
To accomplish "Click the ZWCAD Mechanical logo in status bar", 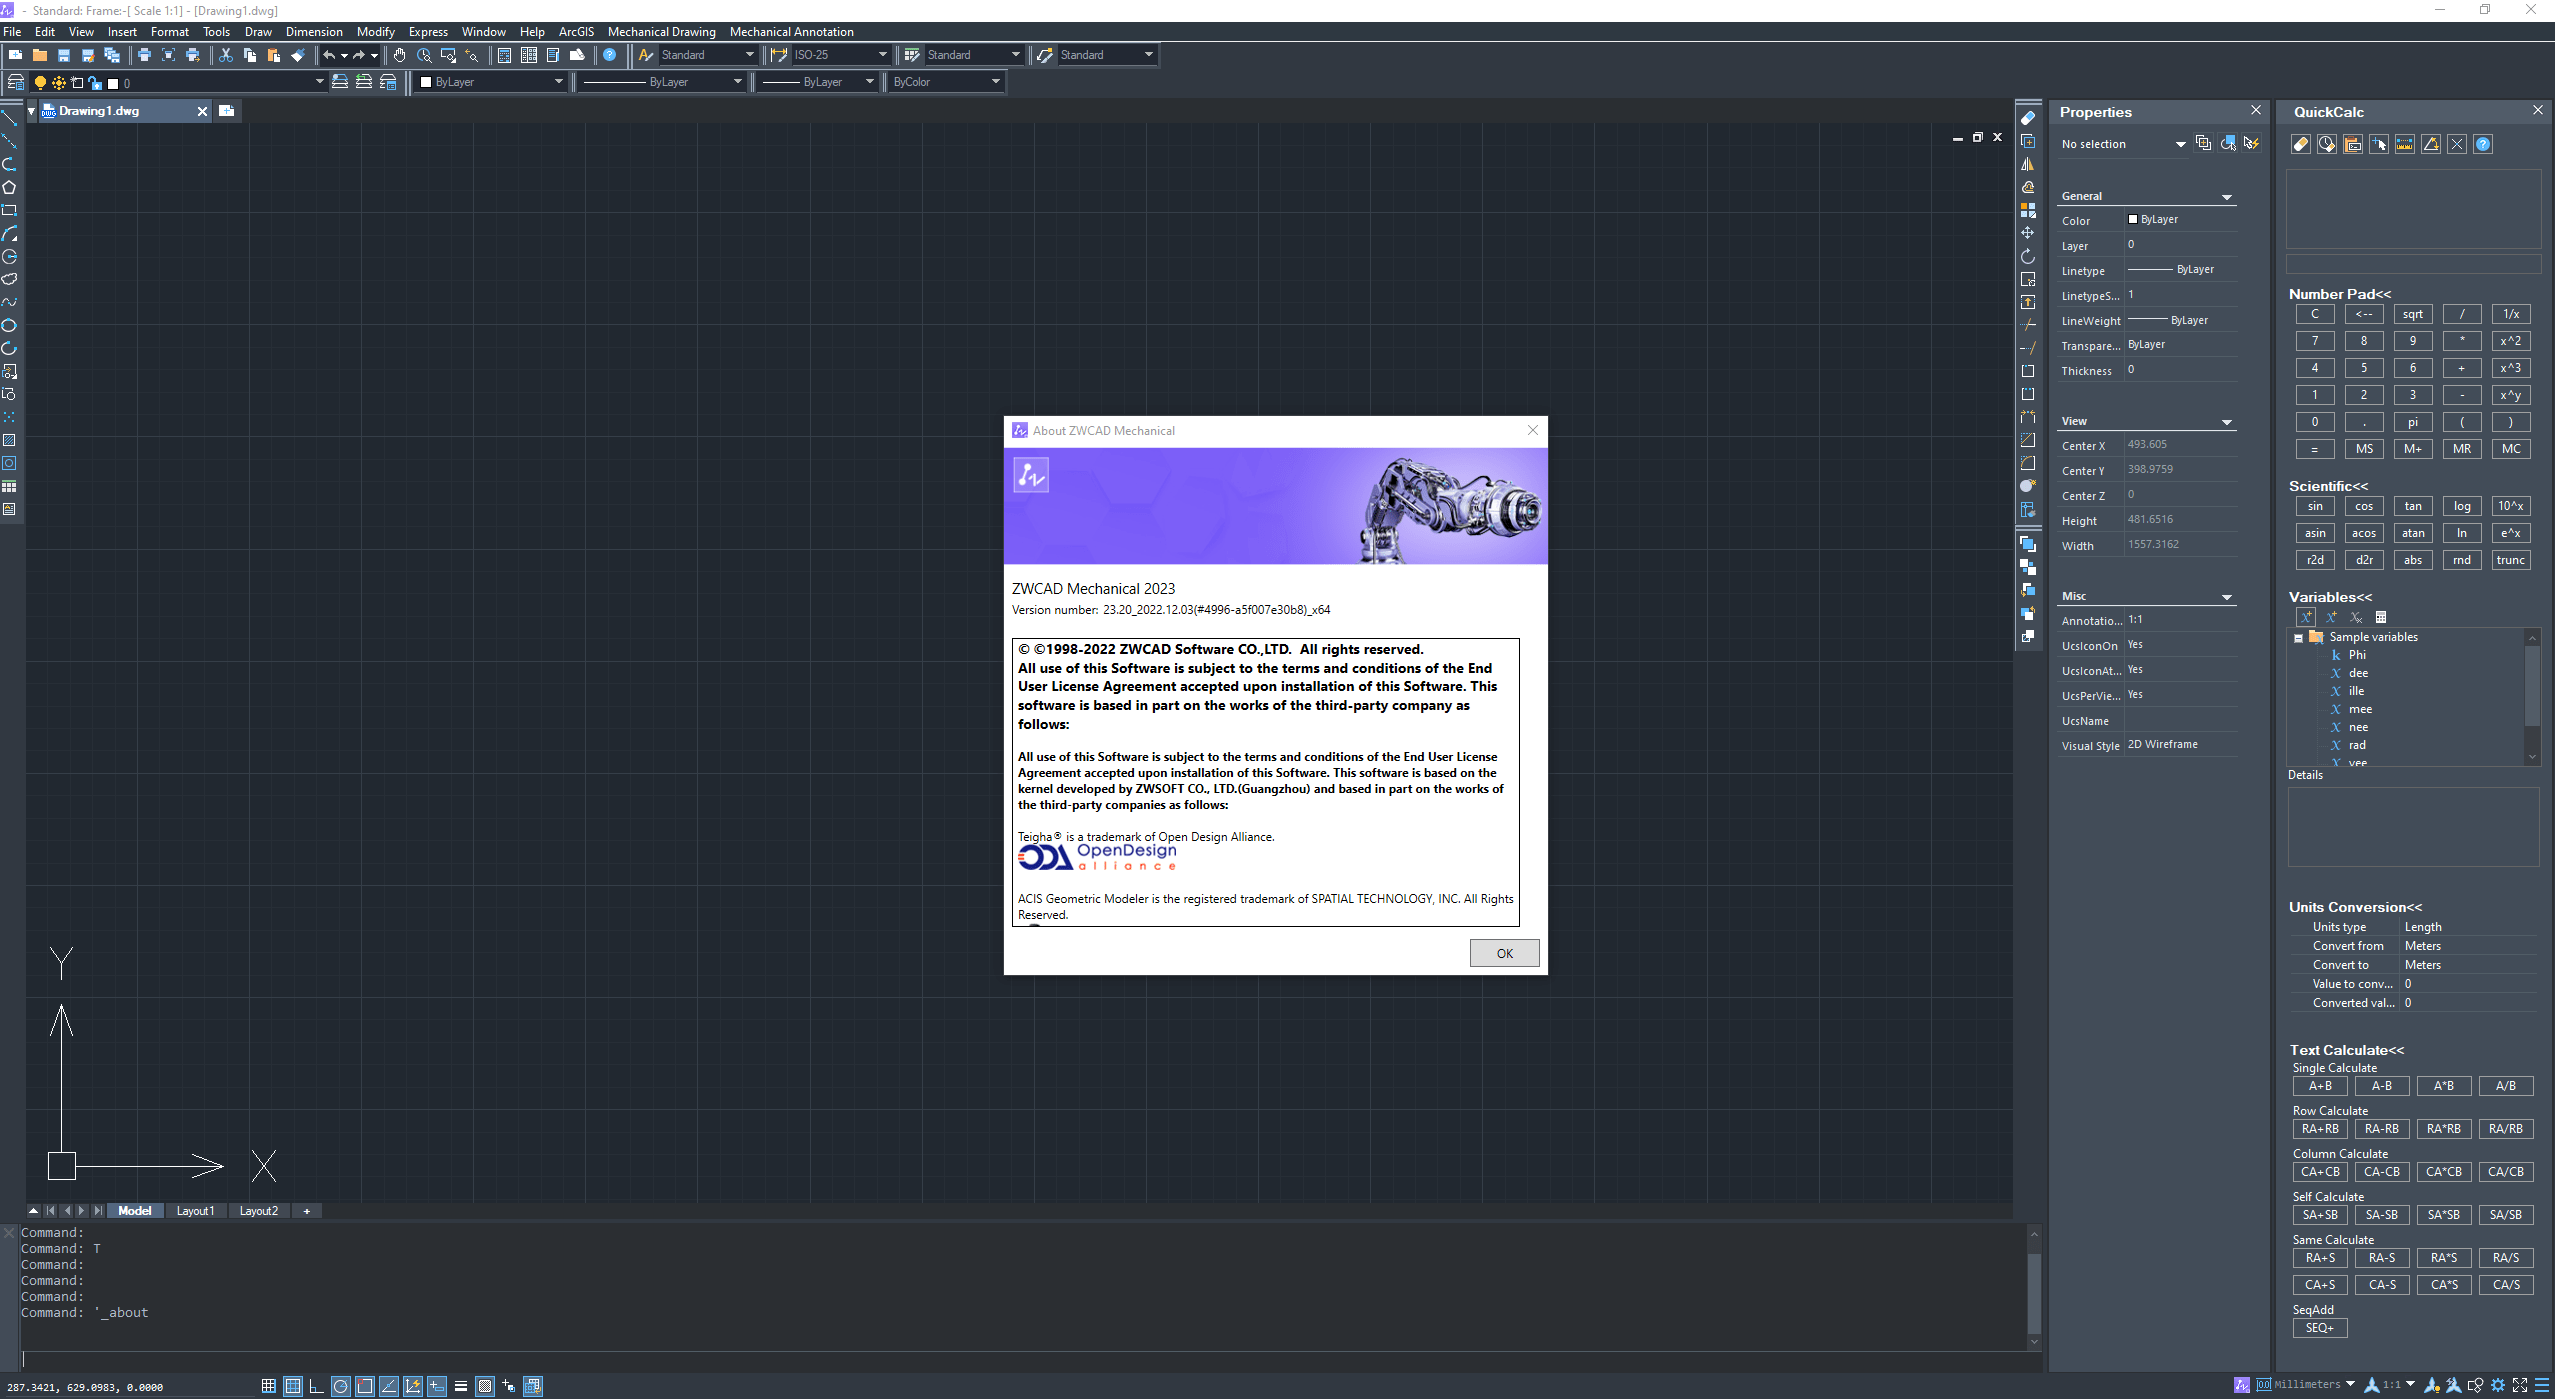I will point(2242,1385).
